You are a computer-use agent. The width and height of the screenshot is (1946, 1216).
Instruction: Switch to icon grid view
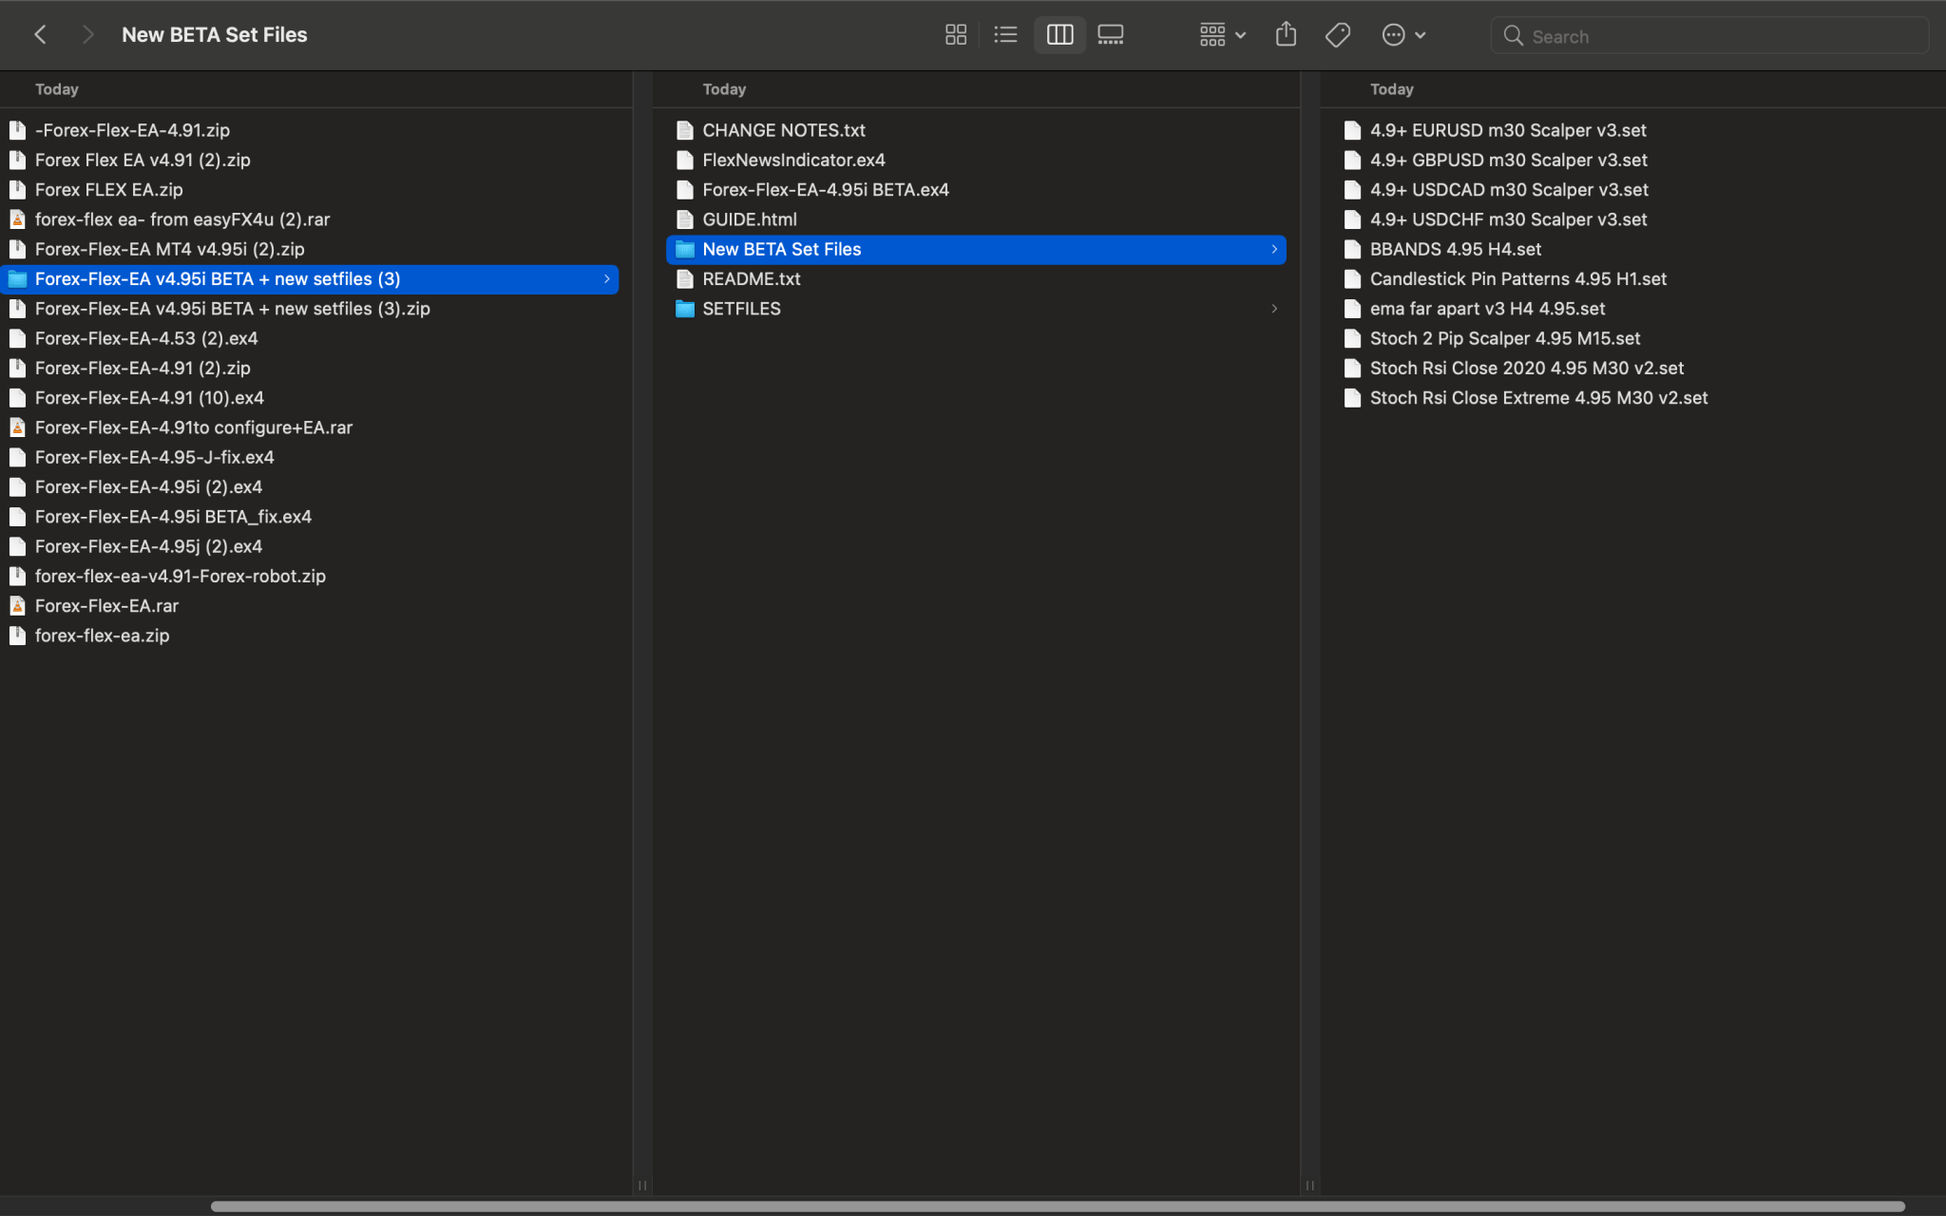pyautogui.click(x=955, y=35)
